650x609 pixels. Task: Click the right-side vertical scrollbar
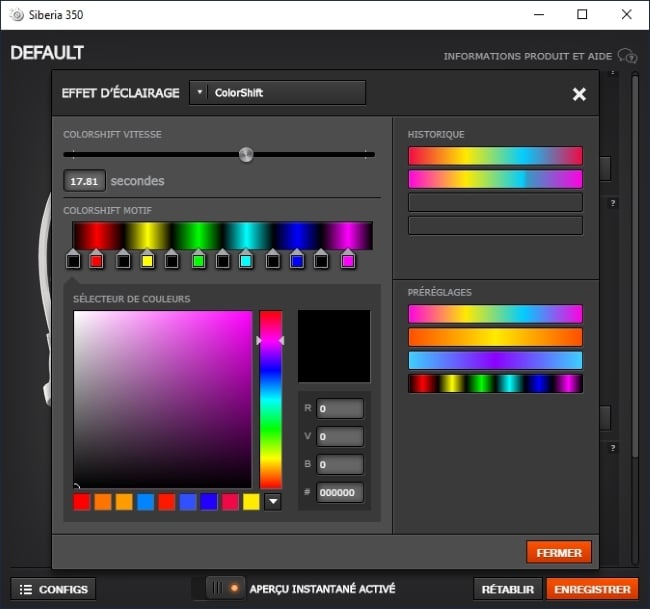[x=635, y=265]
